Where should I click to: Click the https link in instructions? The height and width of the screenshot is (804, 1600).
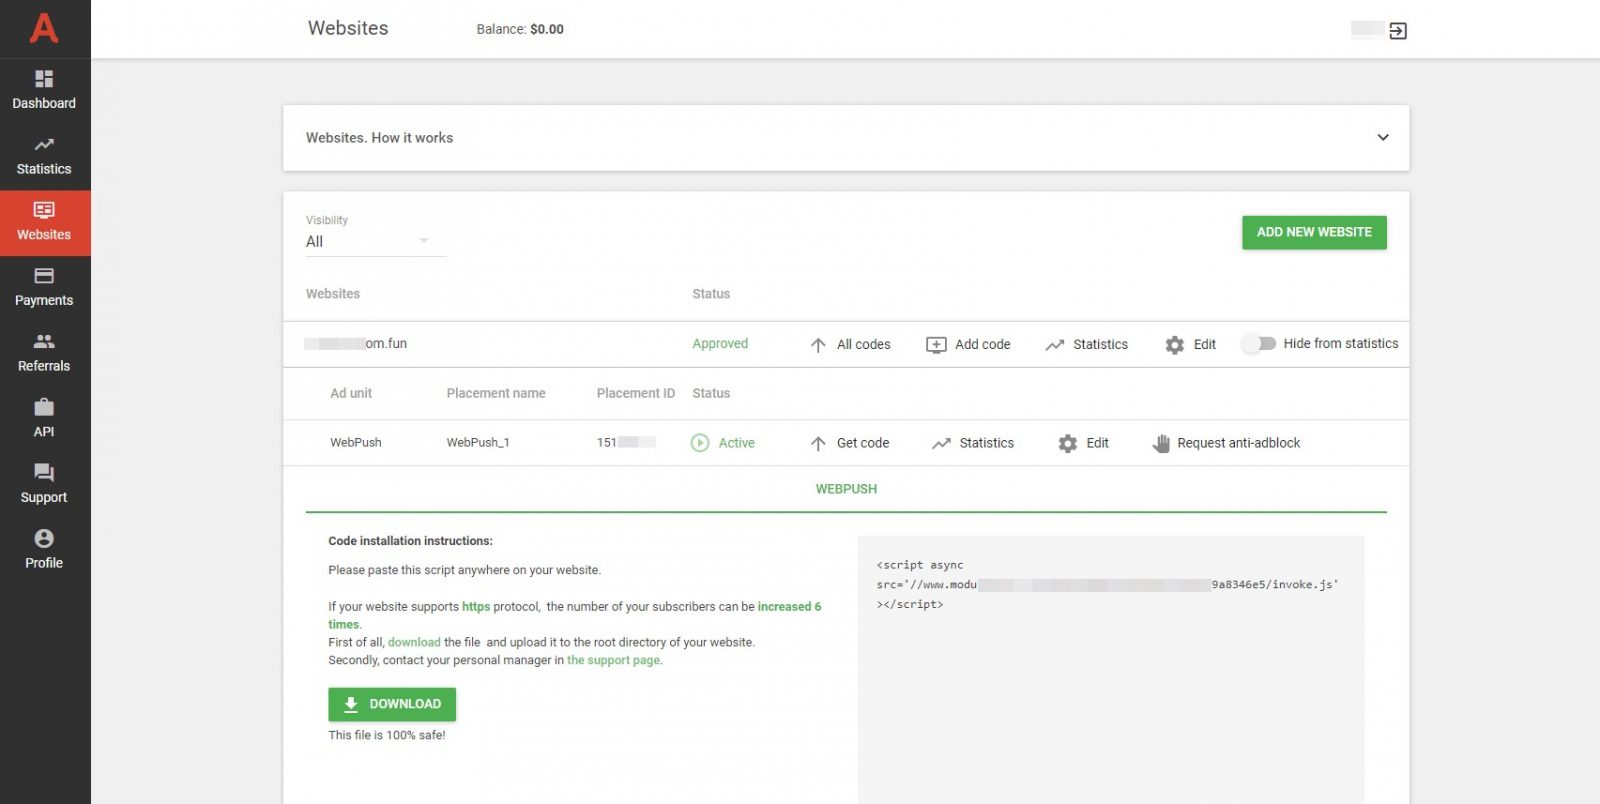coord(476,606)
